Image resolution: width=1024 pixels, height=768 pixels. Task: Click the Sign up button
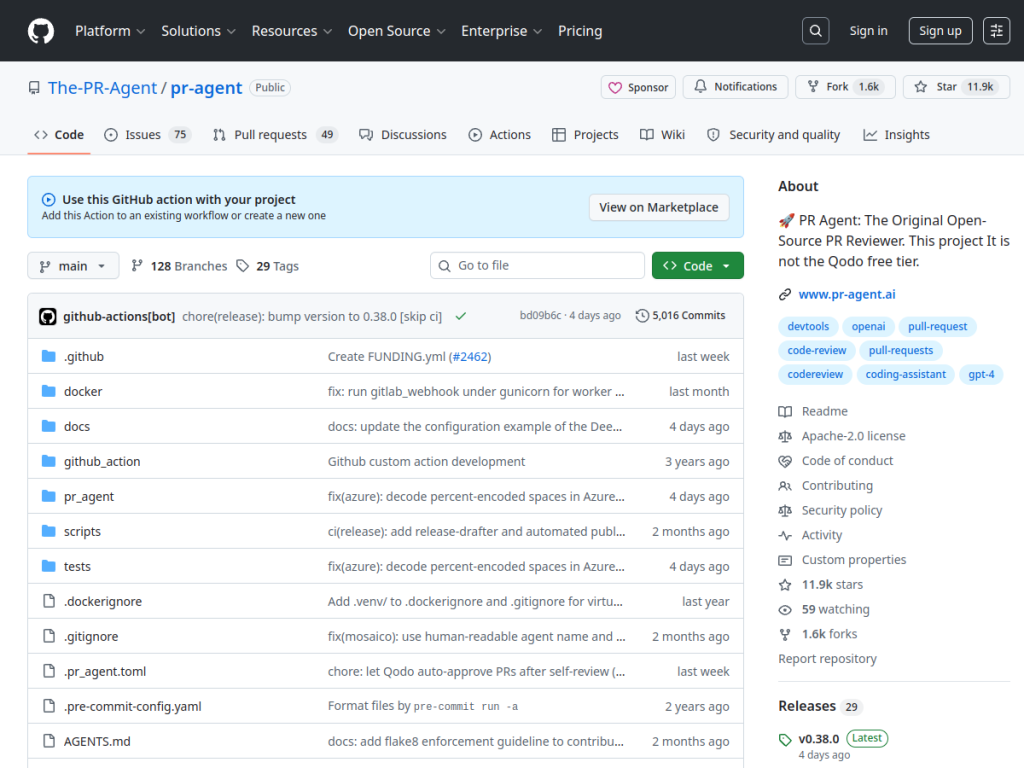pyautogui.click(x=940, y=31)
